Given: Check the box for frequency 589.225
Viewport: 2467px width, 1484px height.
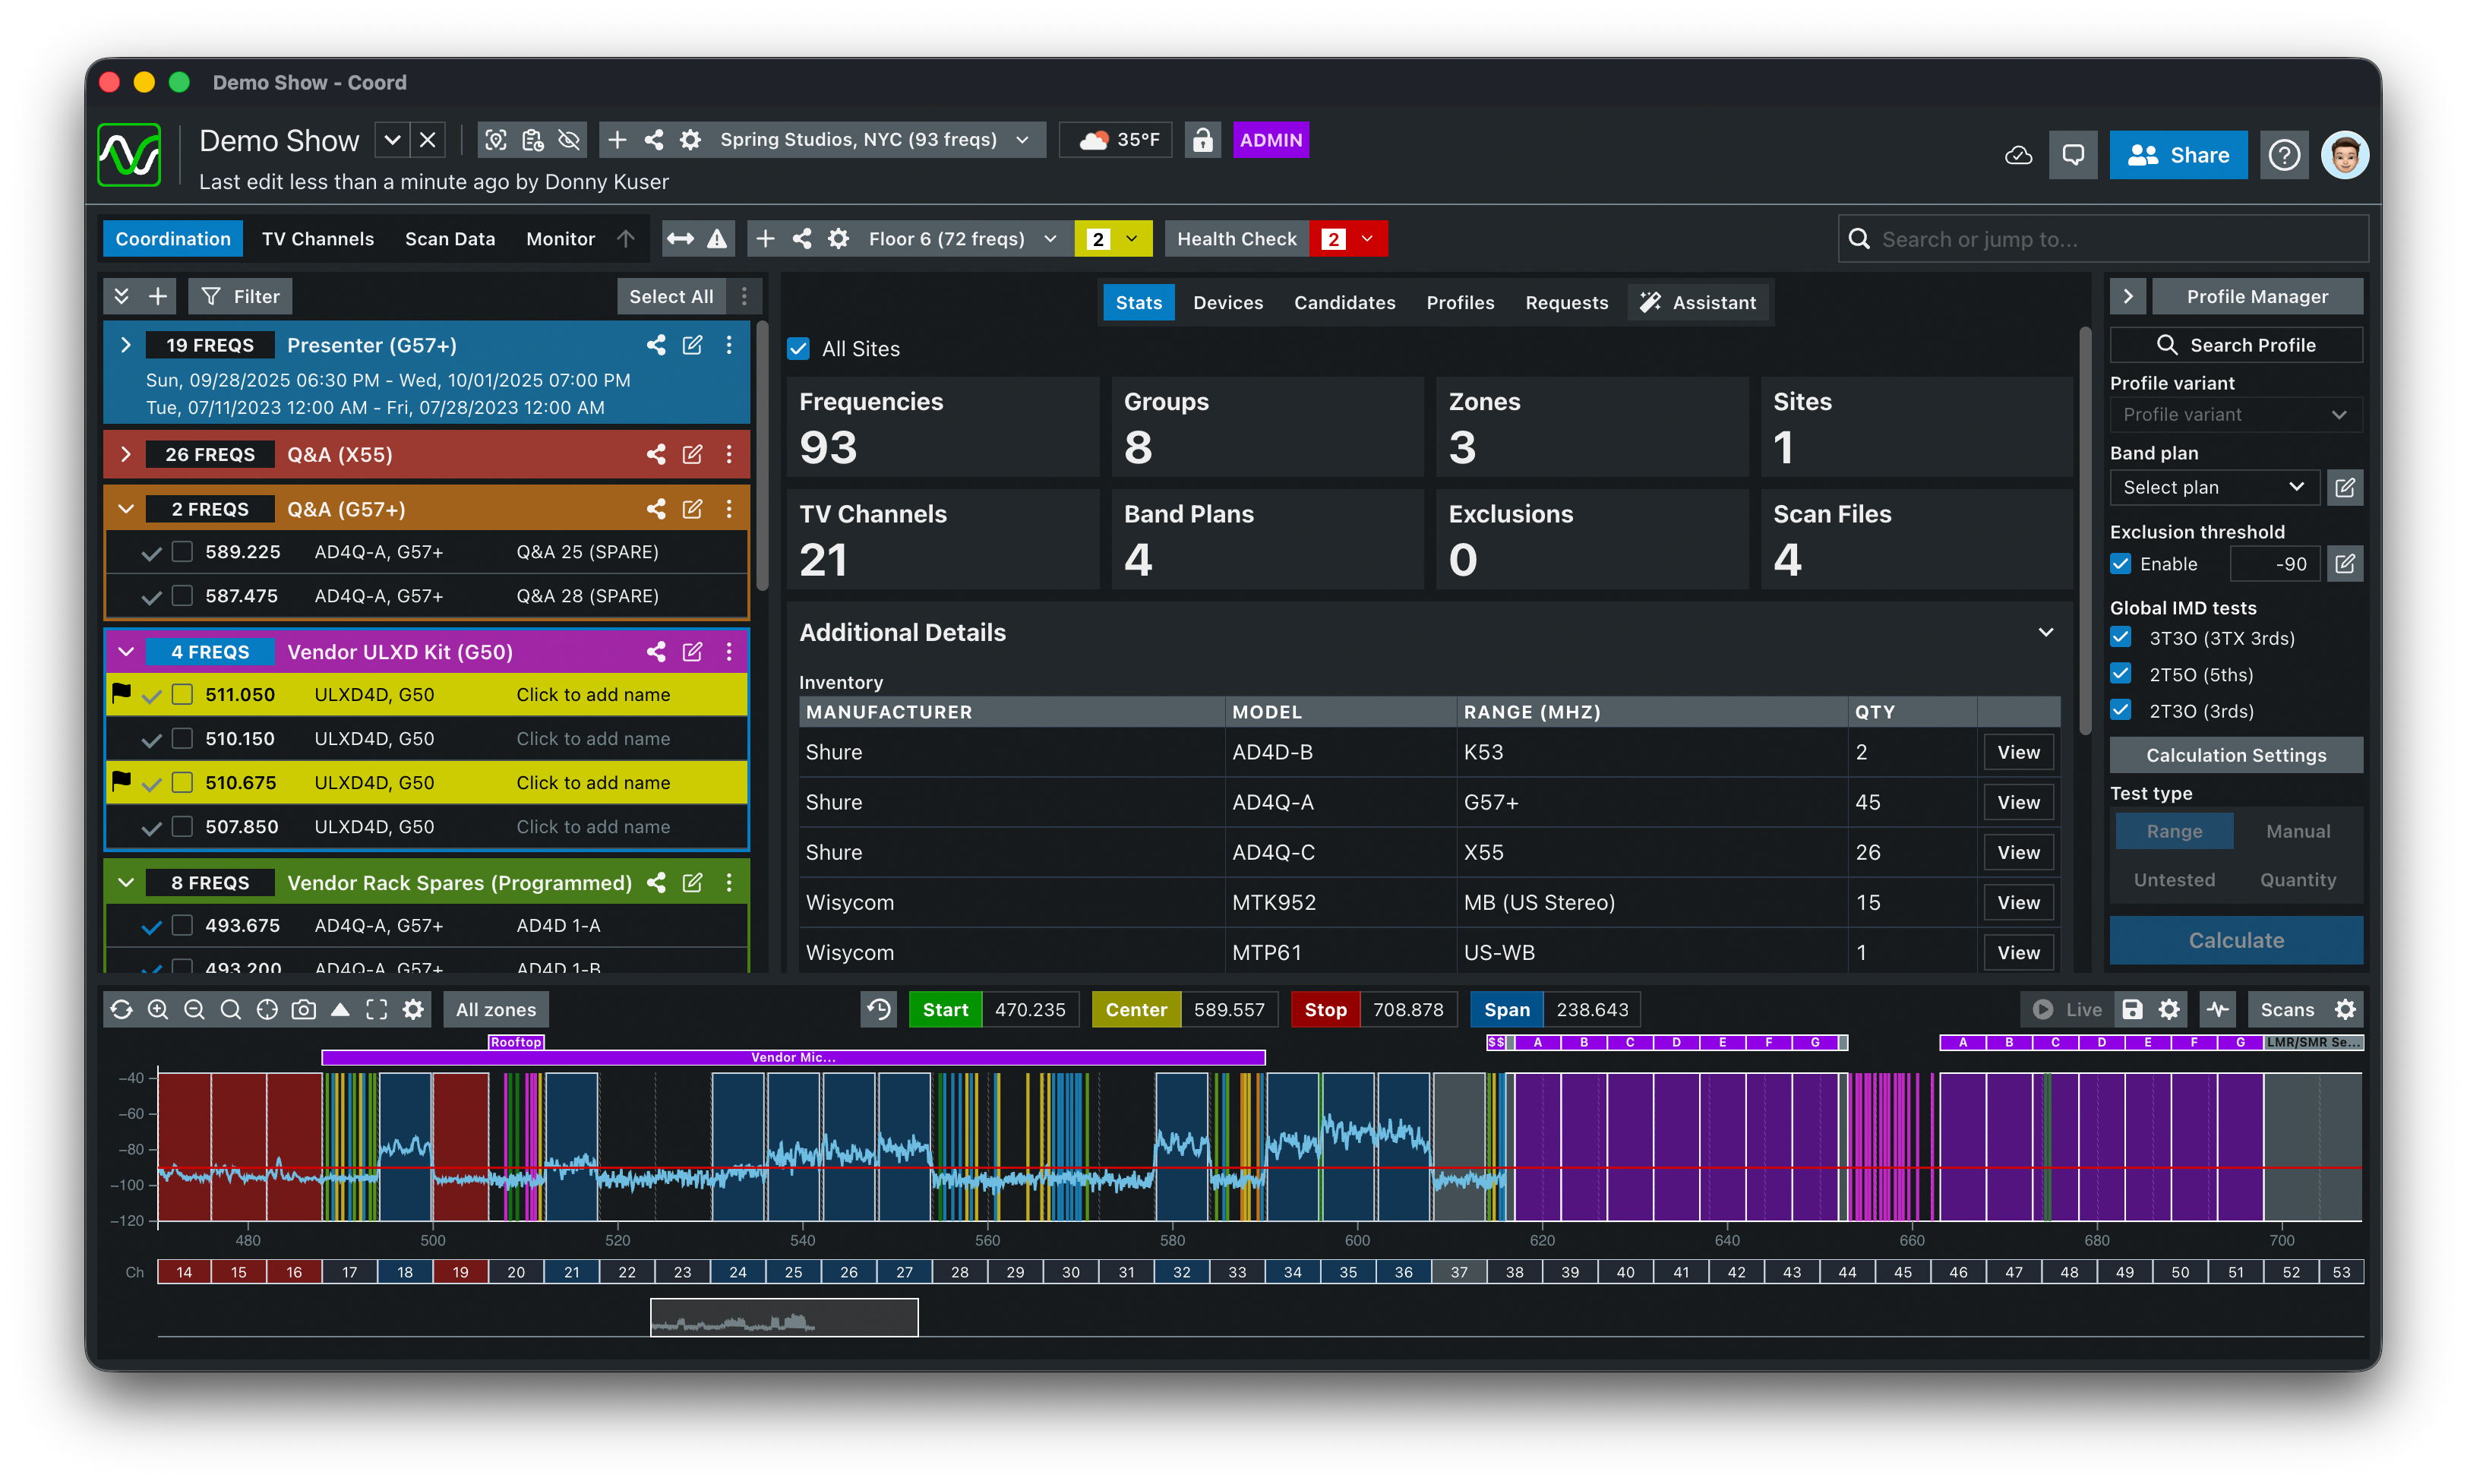Looking at the screenshot, I should pos(182,552).
